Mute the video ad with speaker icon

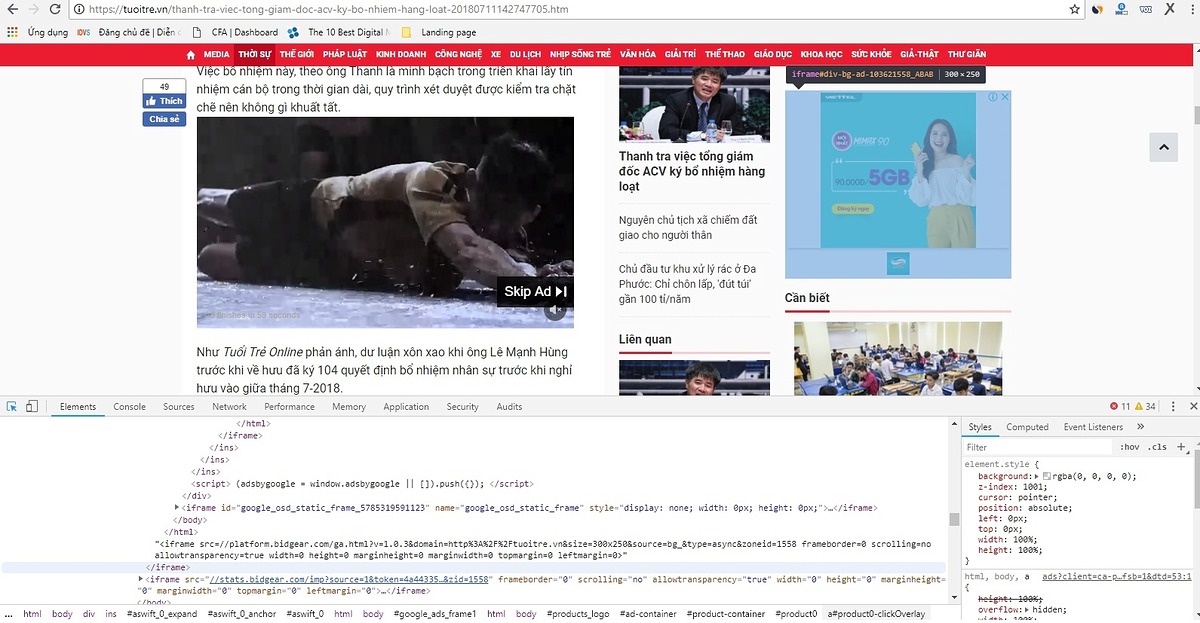pyautogui.click(x=555, y=311)
